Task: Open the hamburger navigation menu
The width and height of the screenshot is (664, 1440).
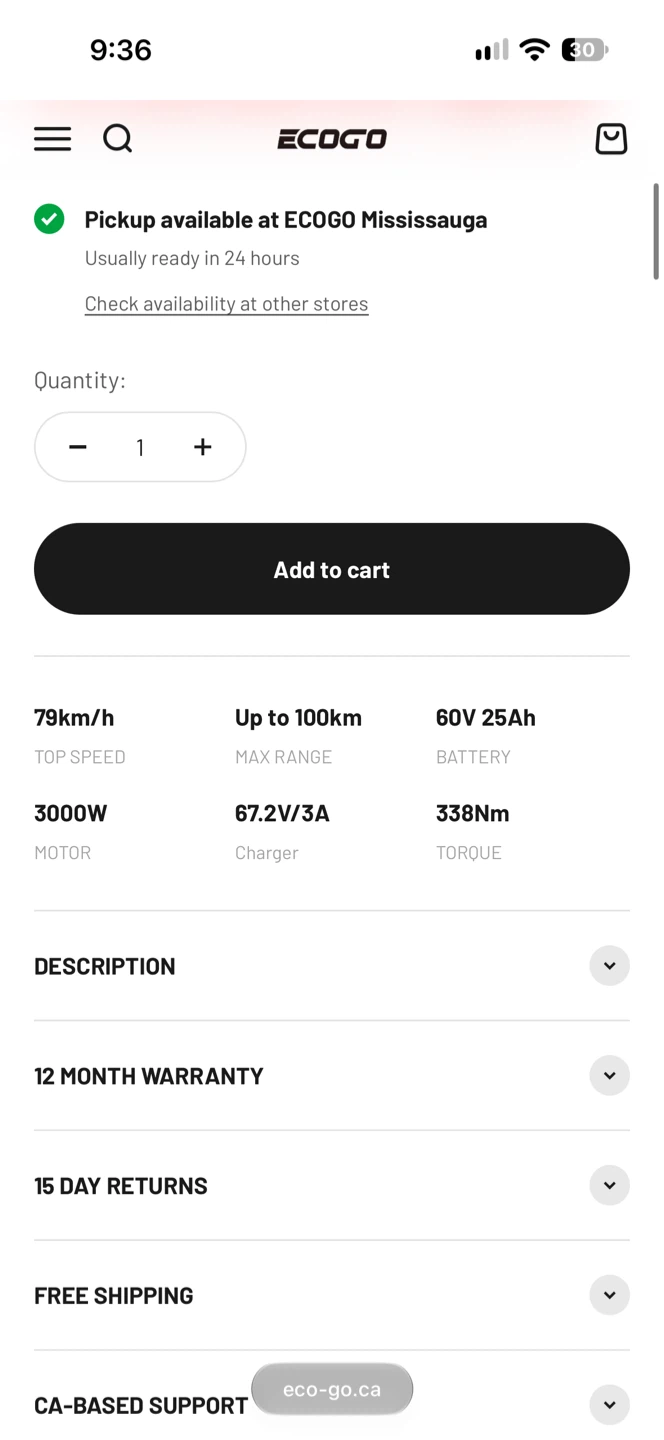Action: click(53, 139)
